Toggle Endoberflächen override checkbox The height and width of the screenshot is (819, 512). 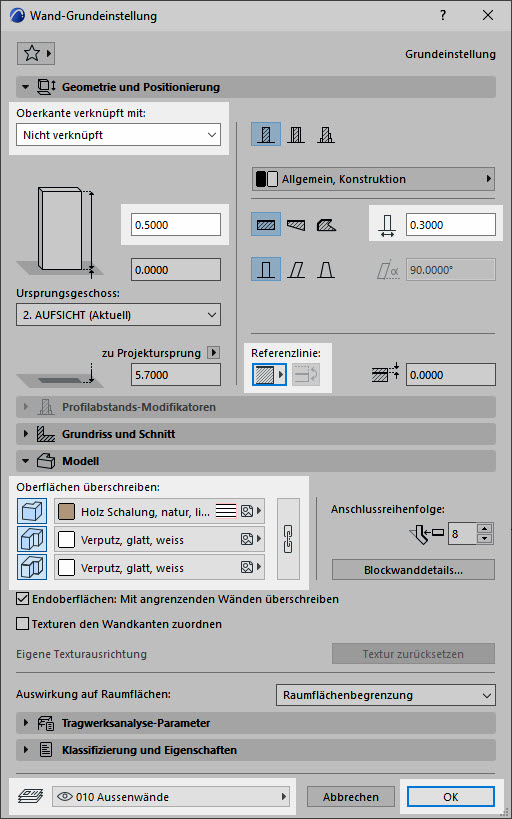tap(22, 599)
